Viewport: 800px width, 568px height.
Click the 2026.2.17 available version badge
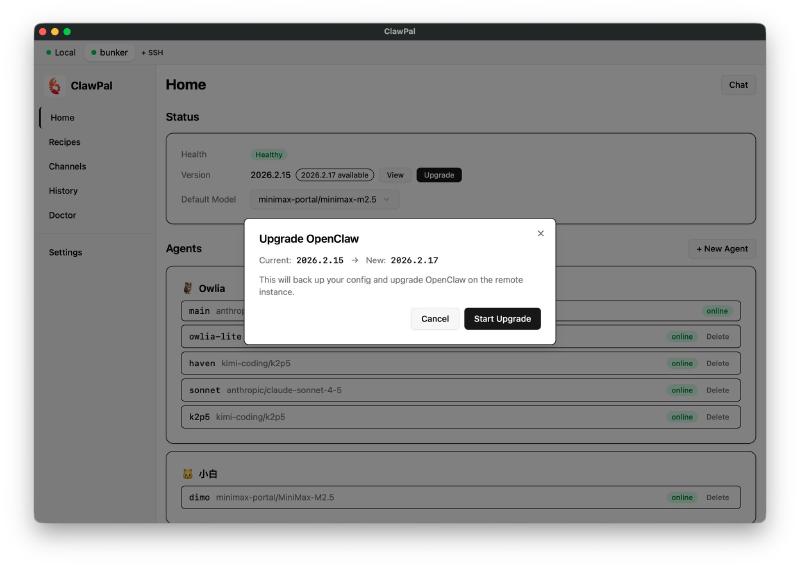point(335,175)
